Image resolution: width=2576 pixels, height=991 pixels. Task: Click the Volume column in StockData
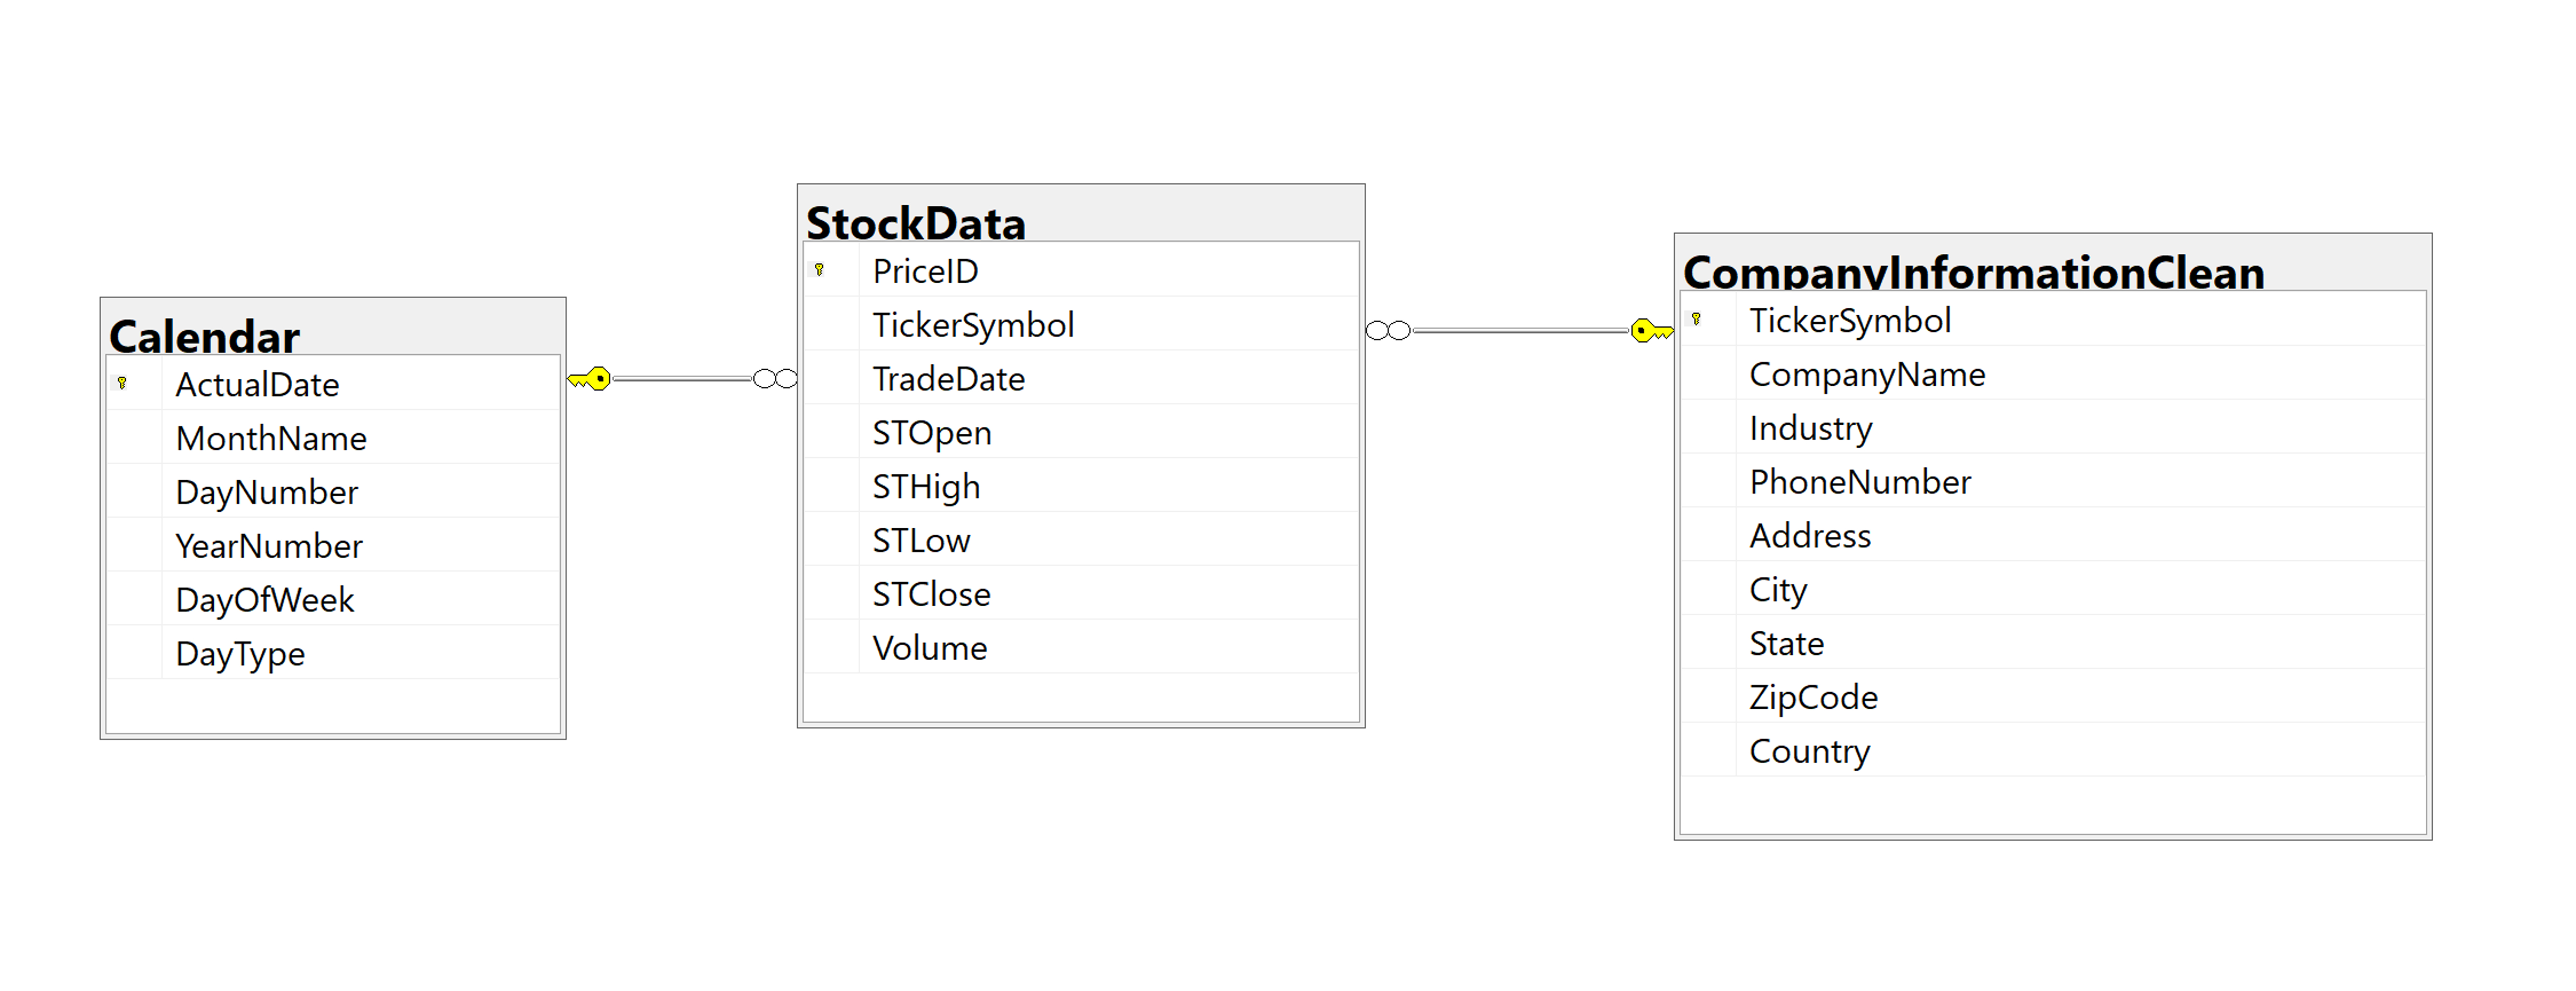coord(929,648)
